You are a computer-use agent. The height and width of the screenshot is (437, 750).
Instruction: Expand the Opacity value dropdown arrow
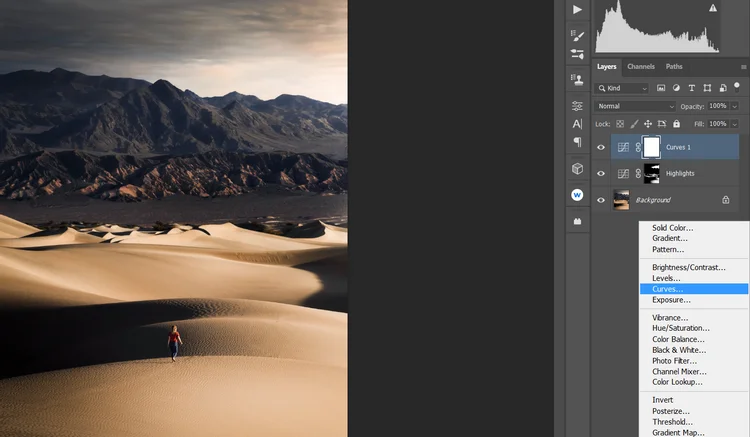click(734, 106)
